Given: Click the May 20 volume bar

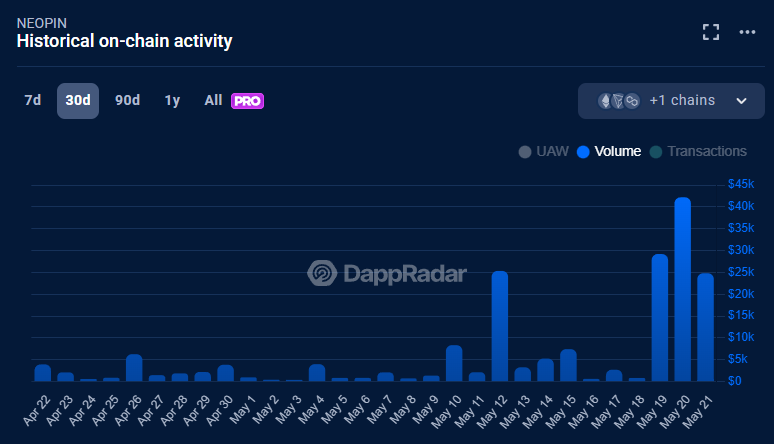Looking at the screenshot, I should click(x=683, y=289).
